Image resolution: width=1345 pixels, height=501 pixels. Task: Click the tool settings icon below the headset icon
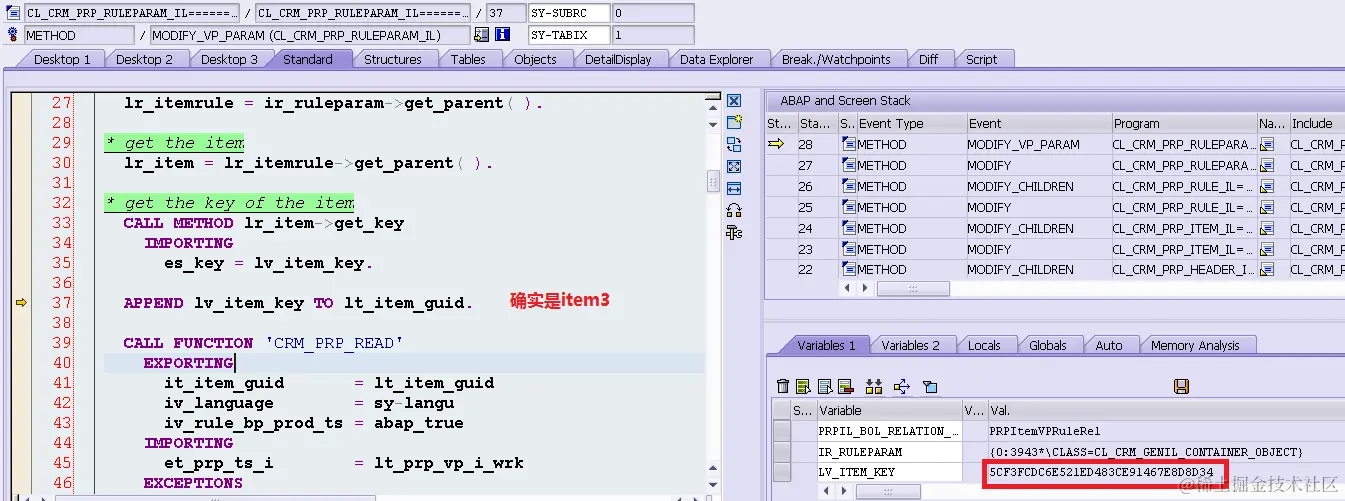pyautogui.click(x=734, y=232)
